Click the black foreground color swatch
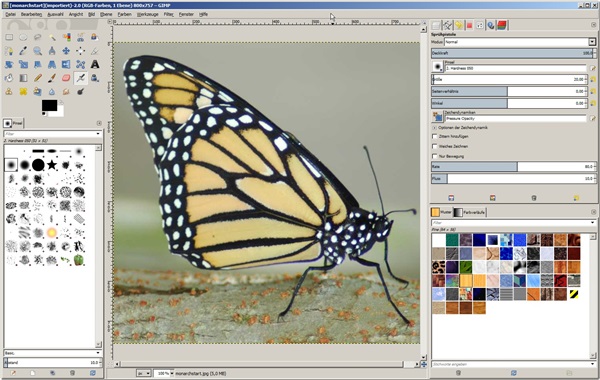 pos(49,105)
